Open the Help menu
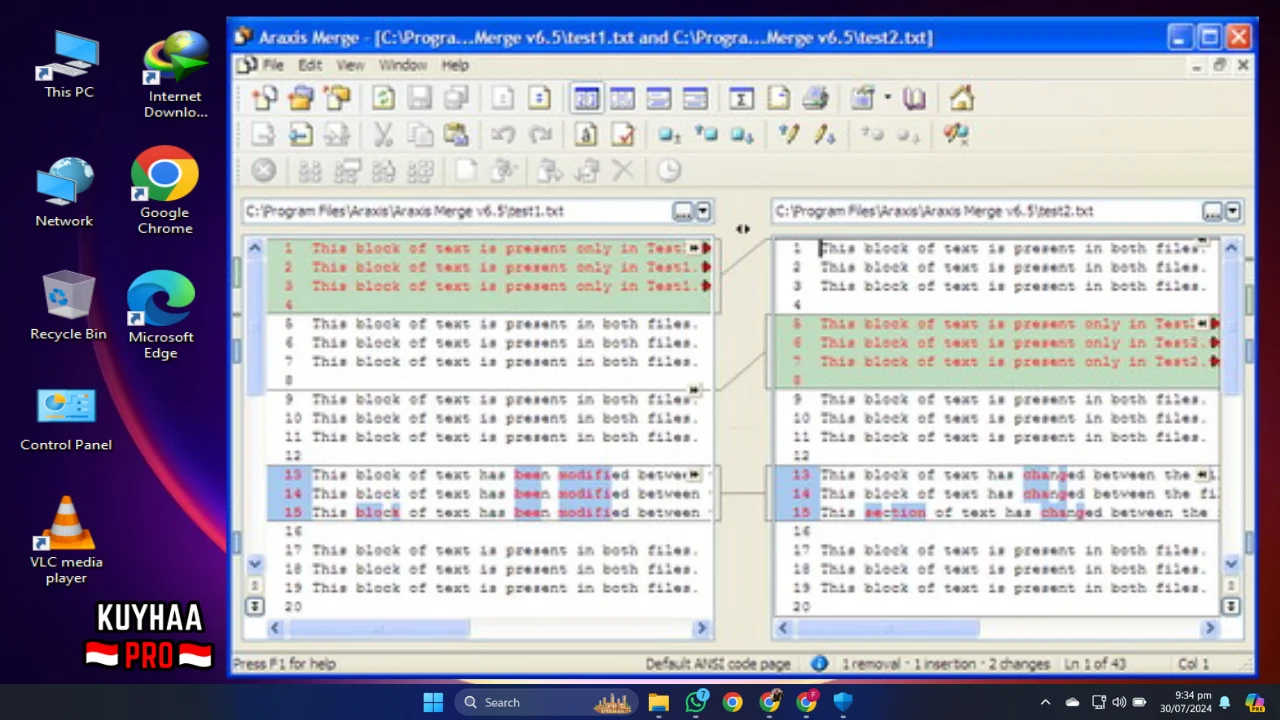The image size is (1280, 720). pyautogui.click(x=455, y=65)
